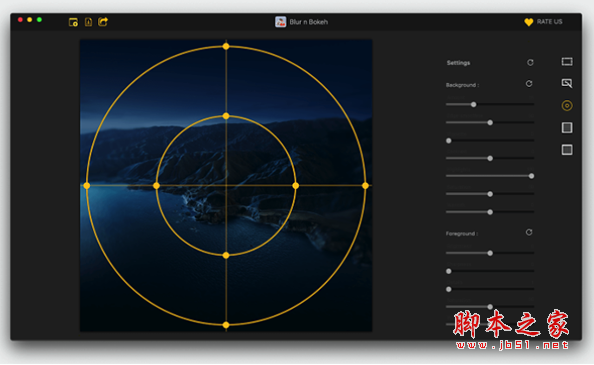Screen dimensions: 594x365
Task: Reset Background settings with its refresh icon
Action: tap(529, 84)
